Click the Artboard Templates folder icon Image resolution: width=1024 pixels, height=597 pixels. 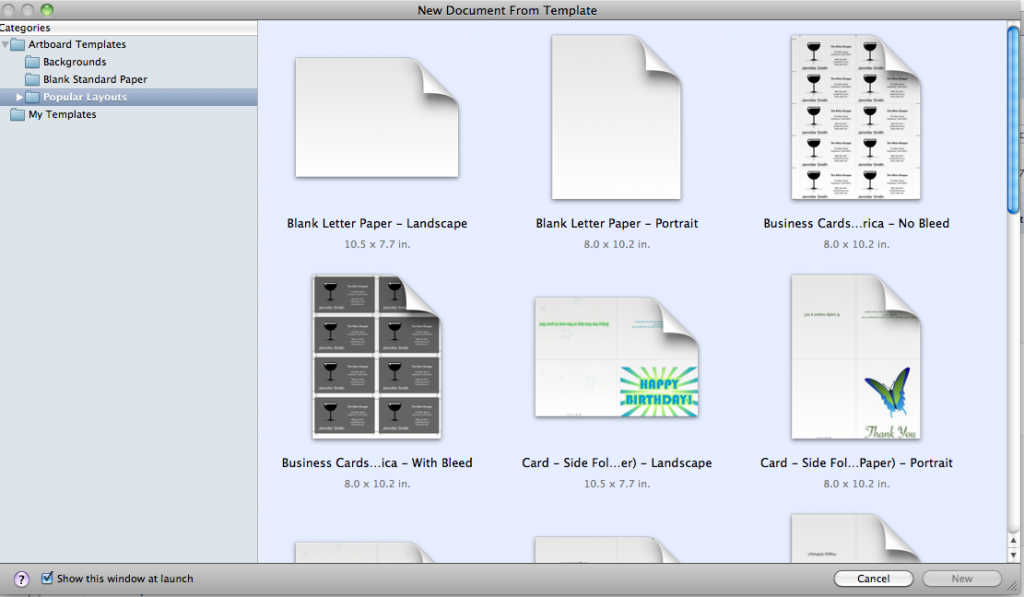click(x=18, y=44)
